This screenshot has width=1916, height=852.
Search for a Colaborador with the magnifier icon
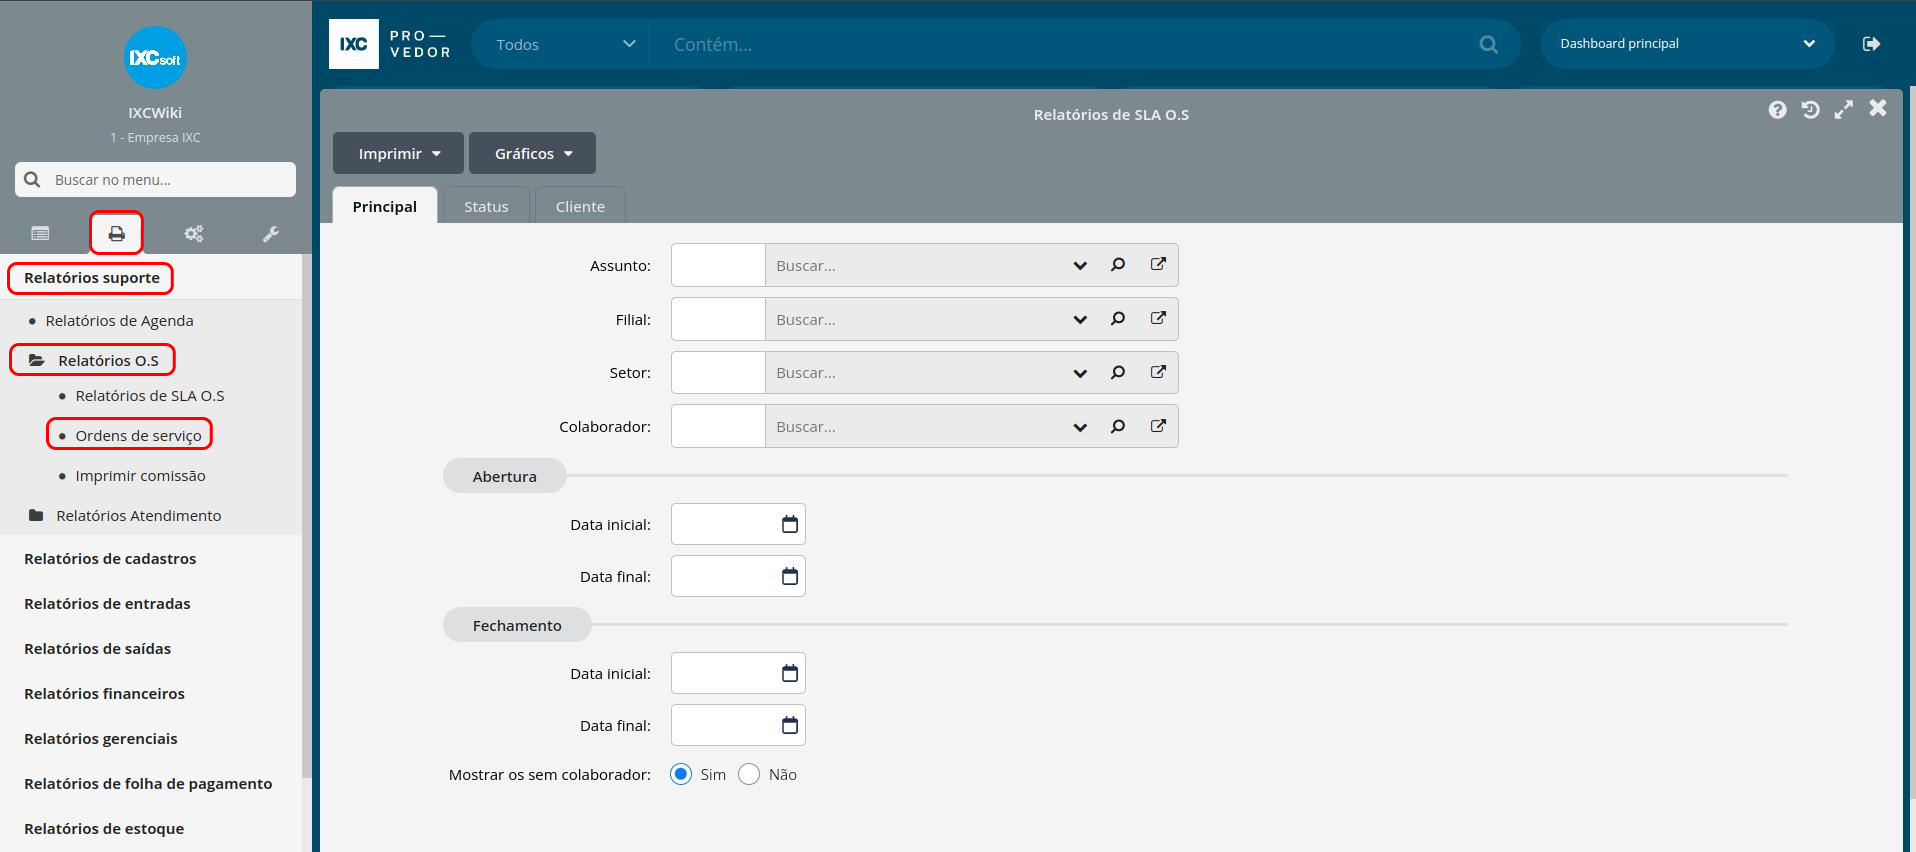coord(1117,426)
